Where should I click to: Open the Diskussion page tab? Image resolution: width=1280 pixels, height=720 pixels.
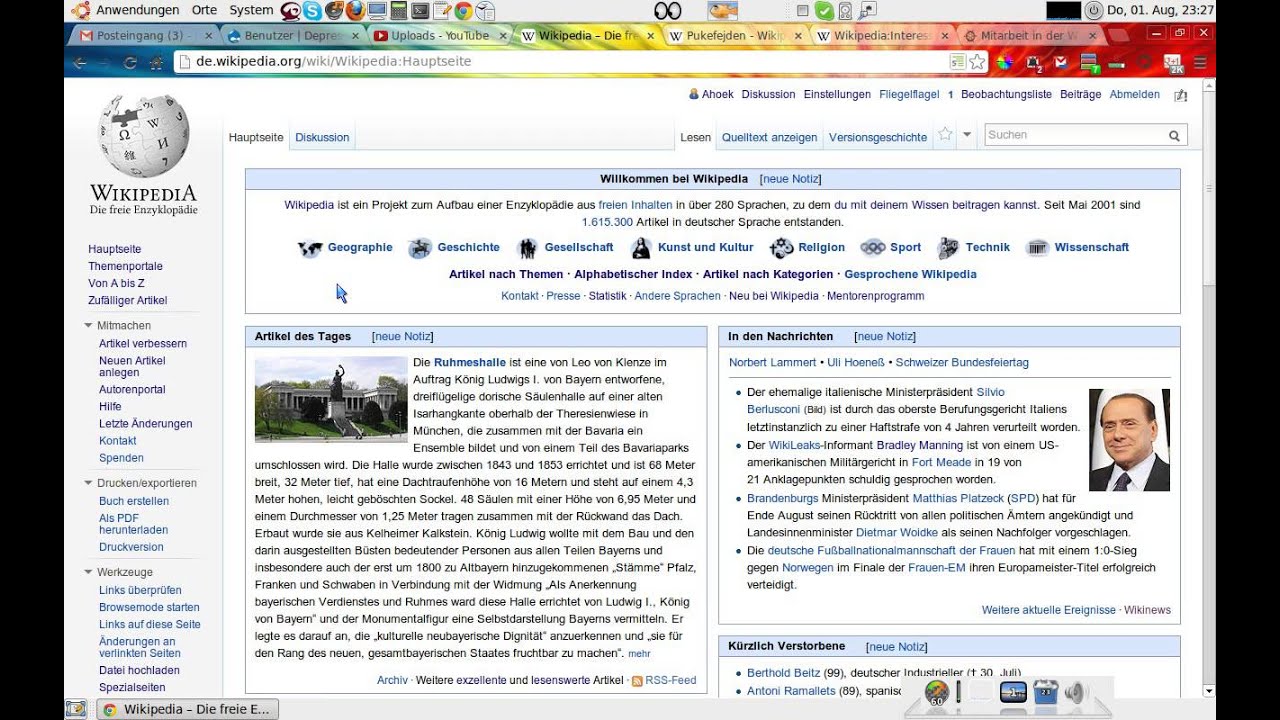pyautogui.click(x=322, y=137)
